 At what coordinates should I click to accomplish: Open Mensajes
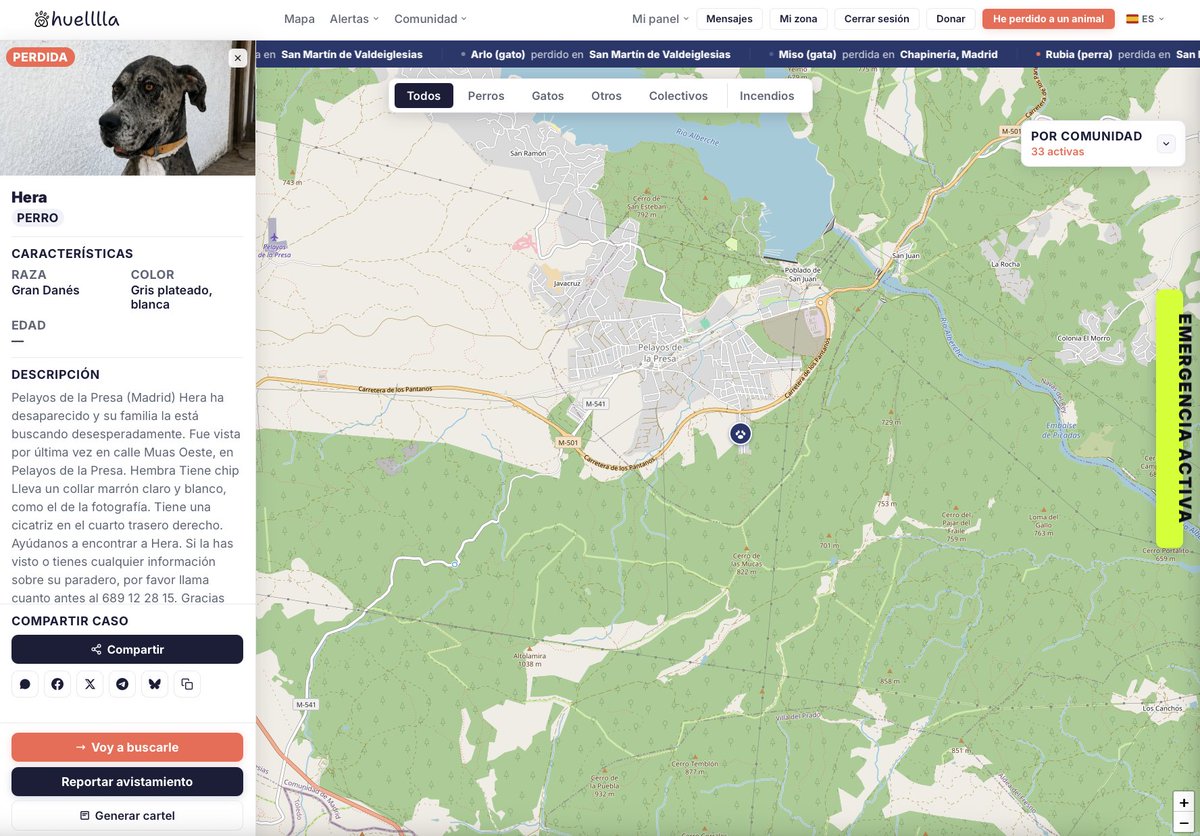pyautogui.click(x=729, y=19)
